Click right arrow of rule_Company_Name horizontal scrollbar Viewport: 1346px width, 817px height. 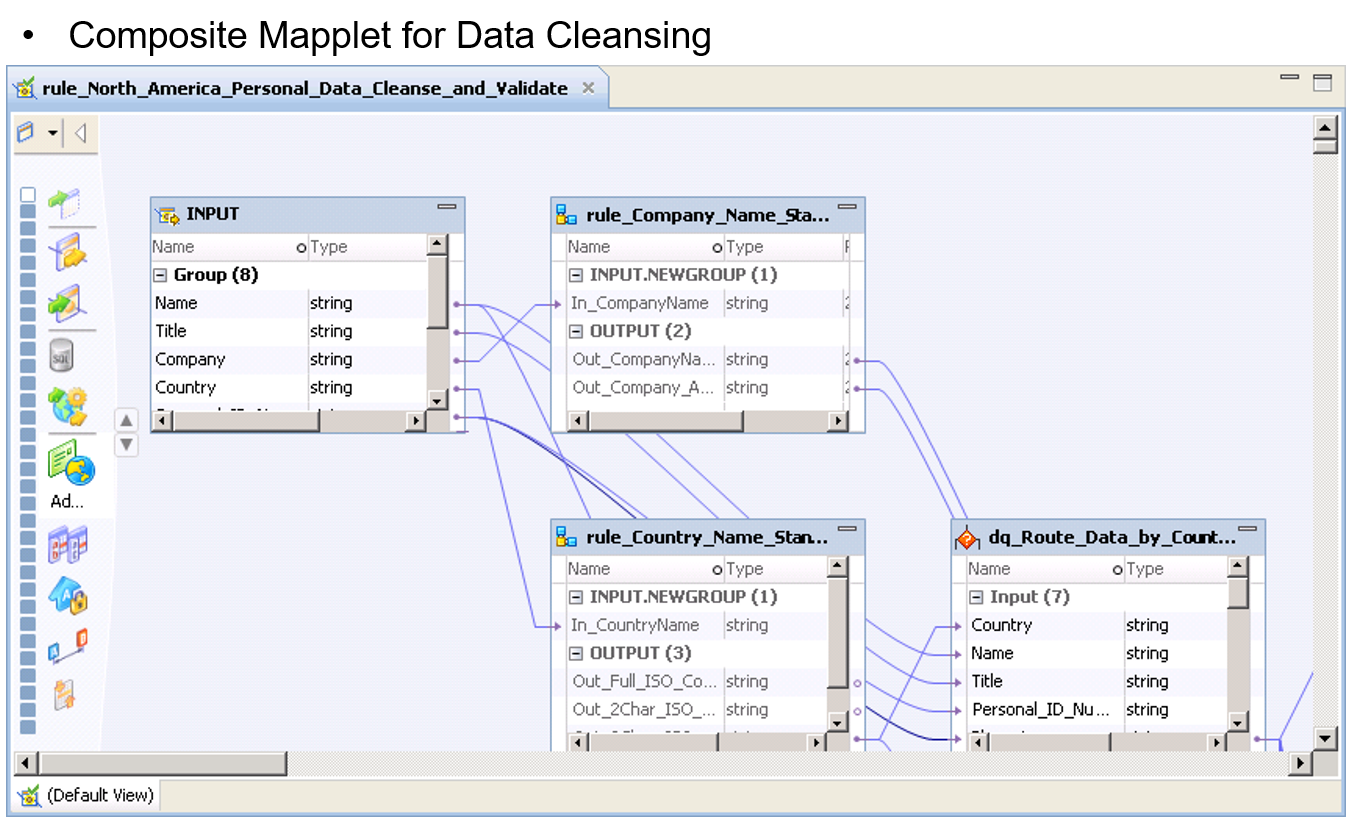click(838, 422)
